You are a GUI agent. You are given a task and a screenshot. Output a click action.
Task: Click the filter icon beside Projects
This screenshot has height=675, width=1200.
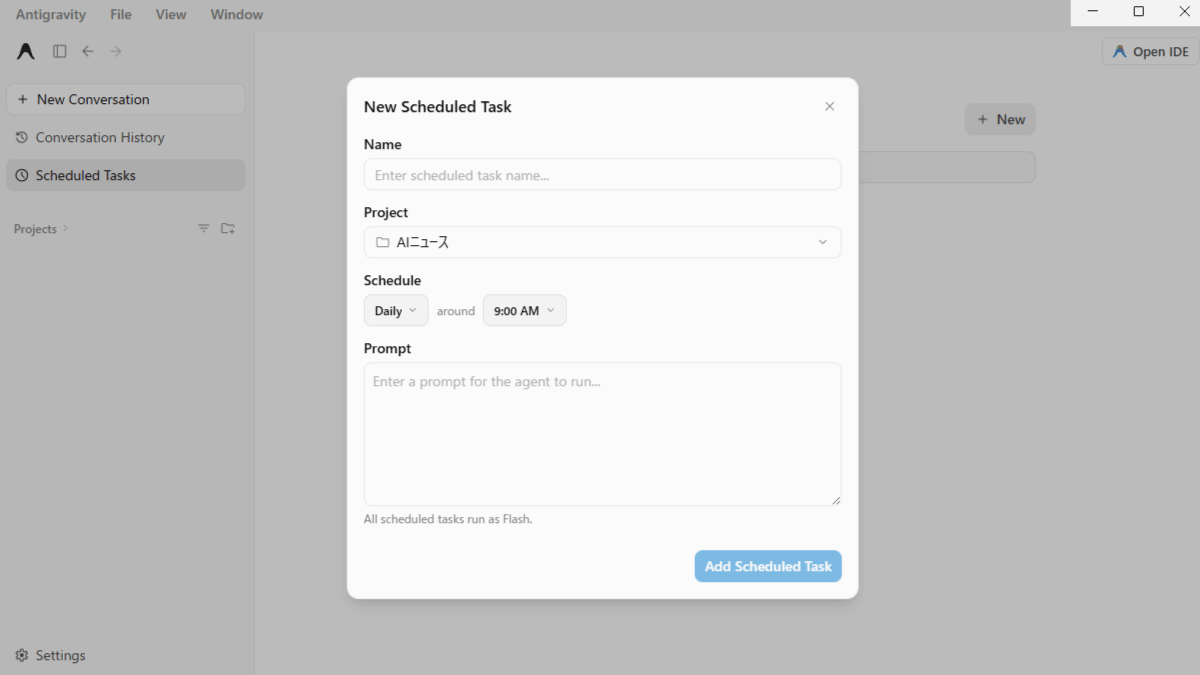coord(204,229)
